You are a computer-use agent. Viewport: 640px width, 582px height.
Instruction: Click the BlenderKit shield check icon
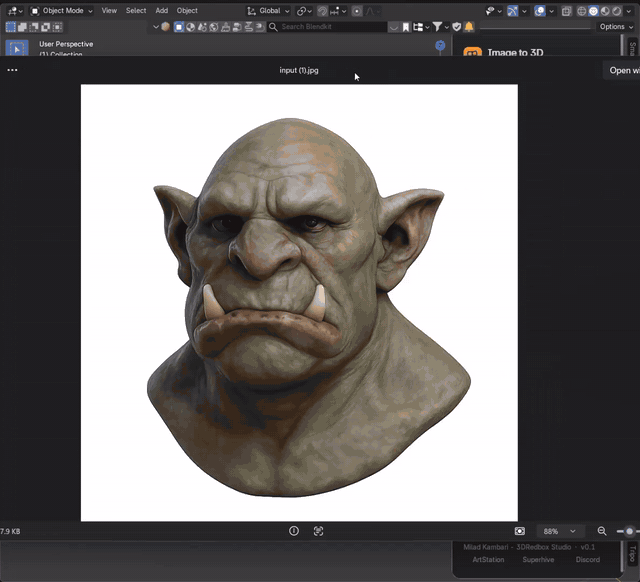pos(457,27)
